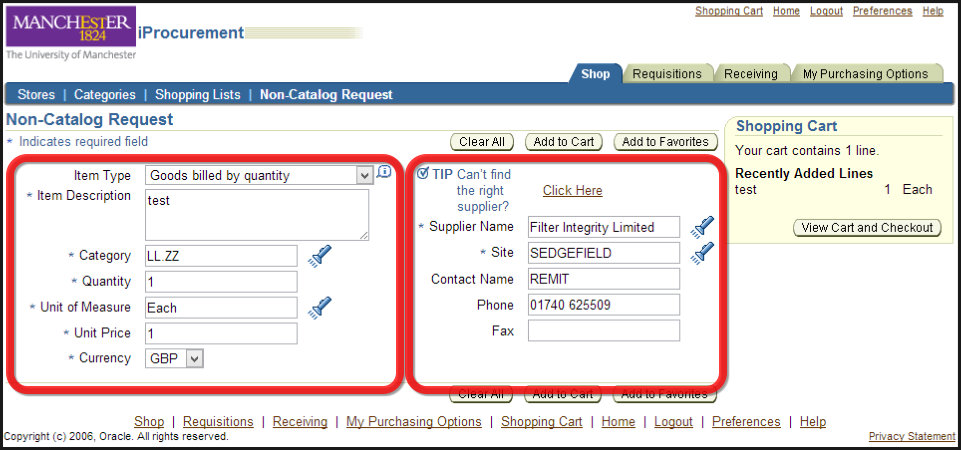
Task: Open Preferences from the header links
Action: [883, 11]
